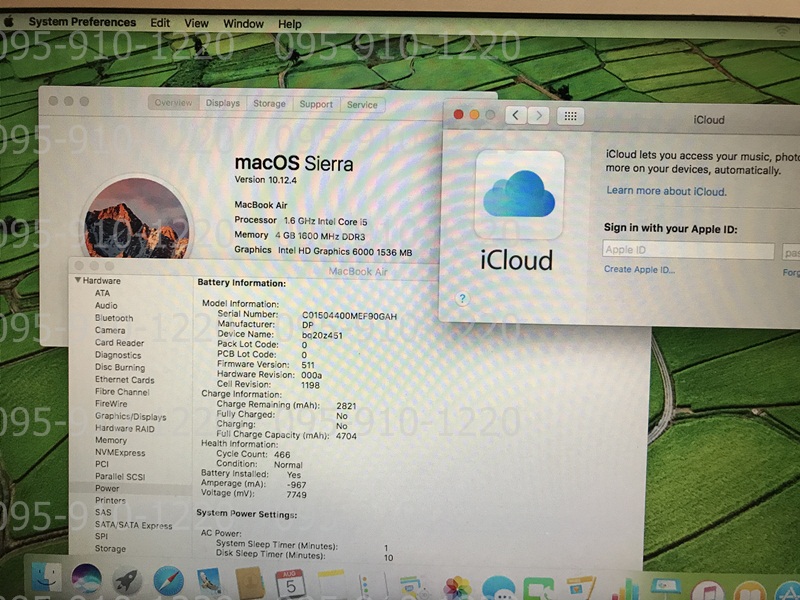Click the Apple ID input field
This screenshot has width=800, height=600.
click(688, 251)
